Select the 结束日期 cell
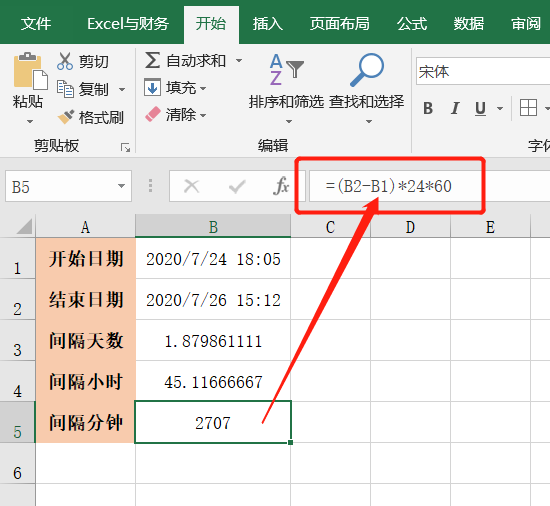This screenshot has height=506, width=550. [x=85, y=299]
